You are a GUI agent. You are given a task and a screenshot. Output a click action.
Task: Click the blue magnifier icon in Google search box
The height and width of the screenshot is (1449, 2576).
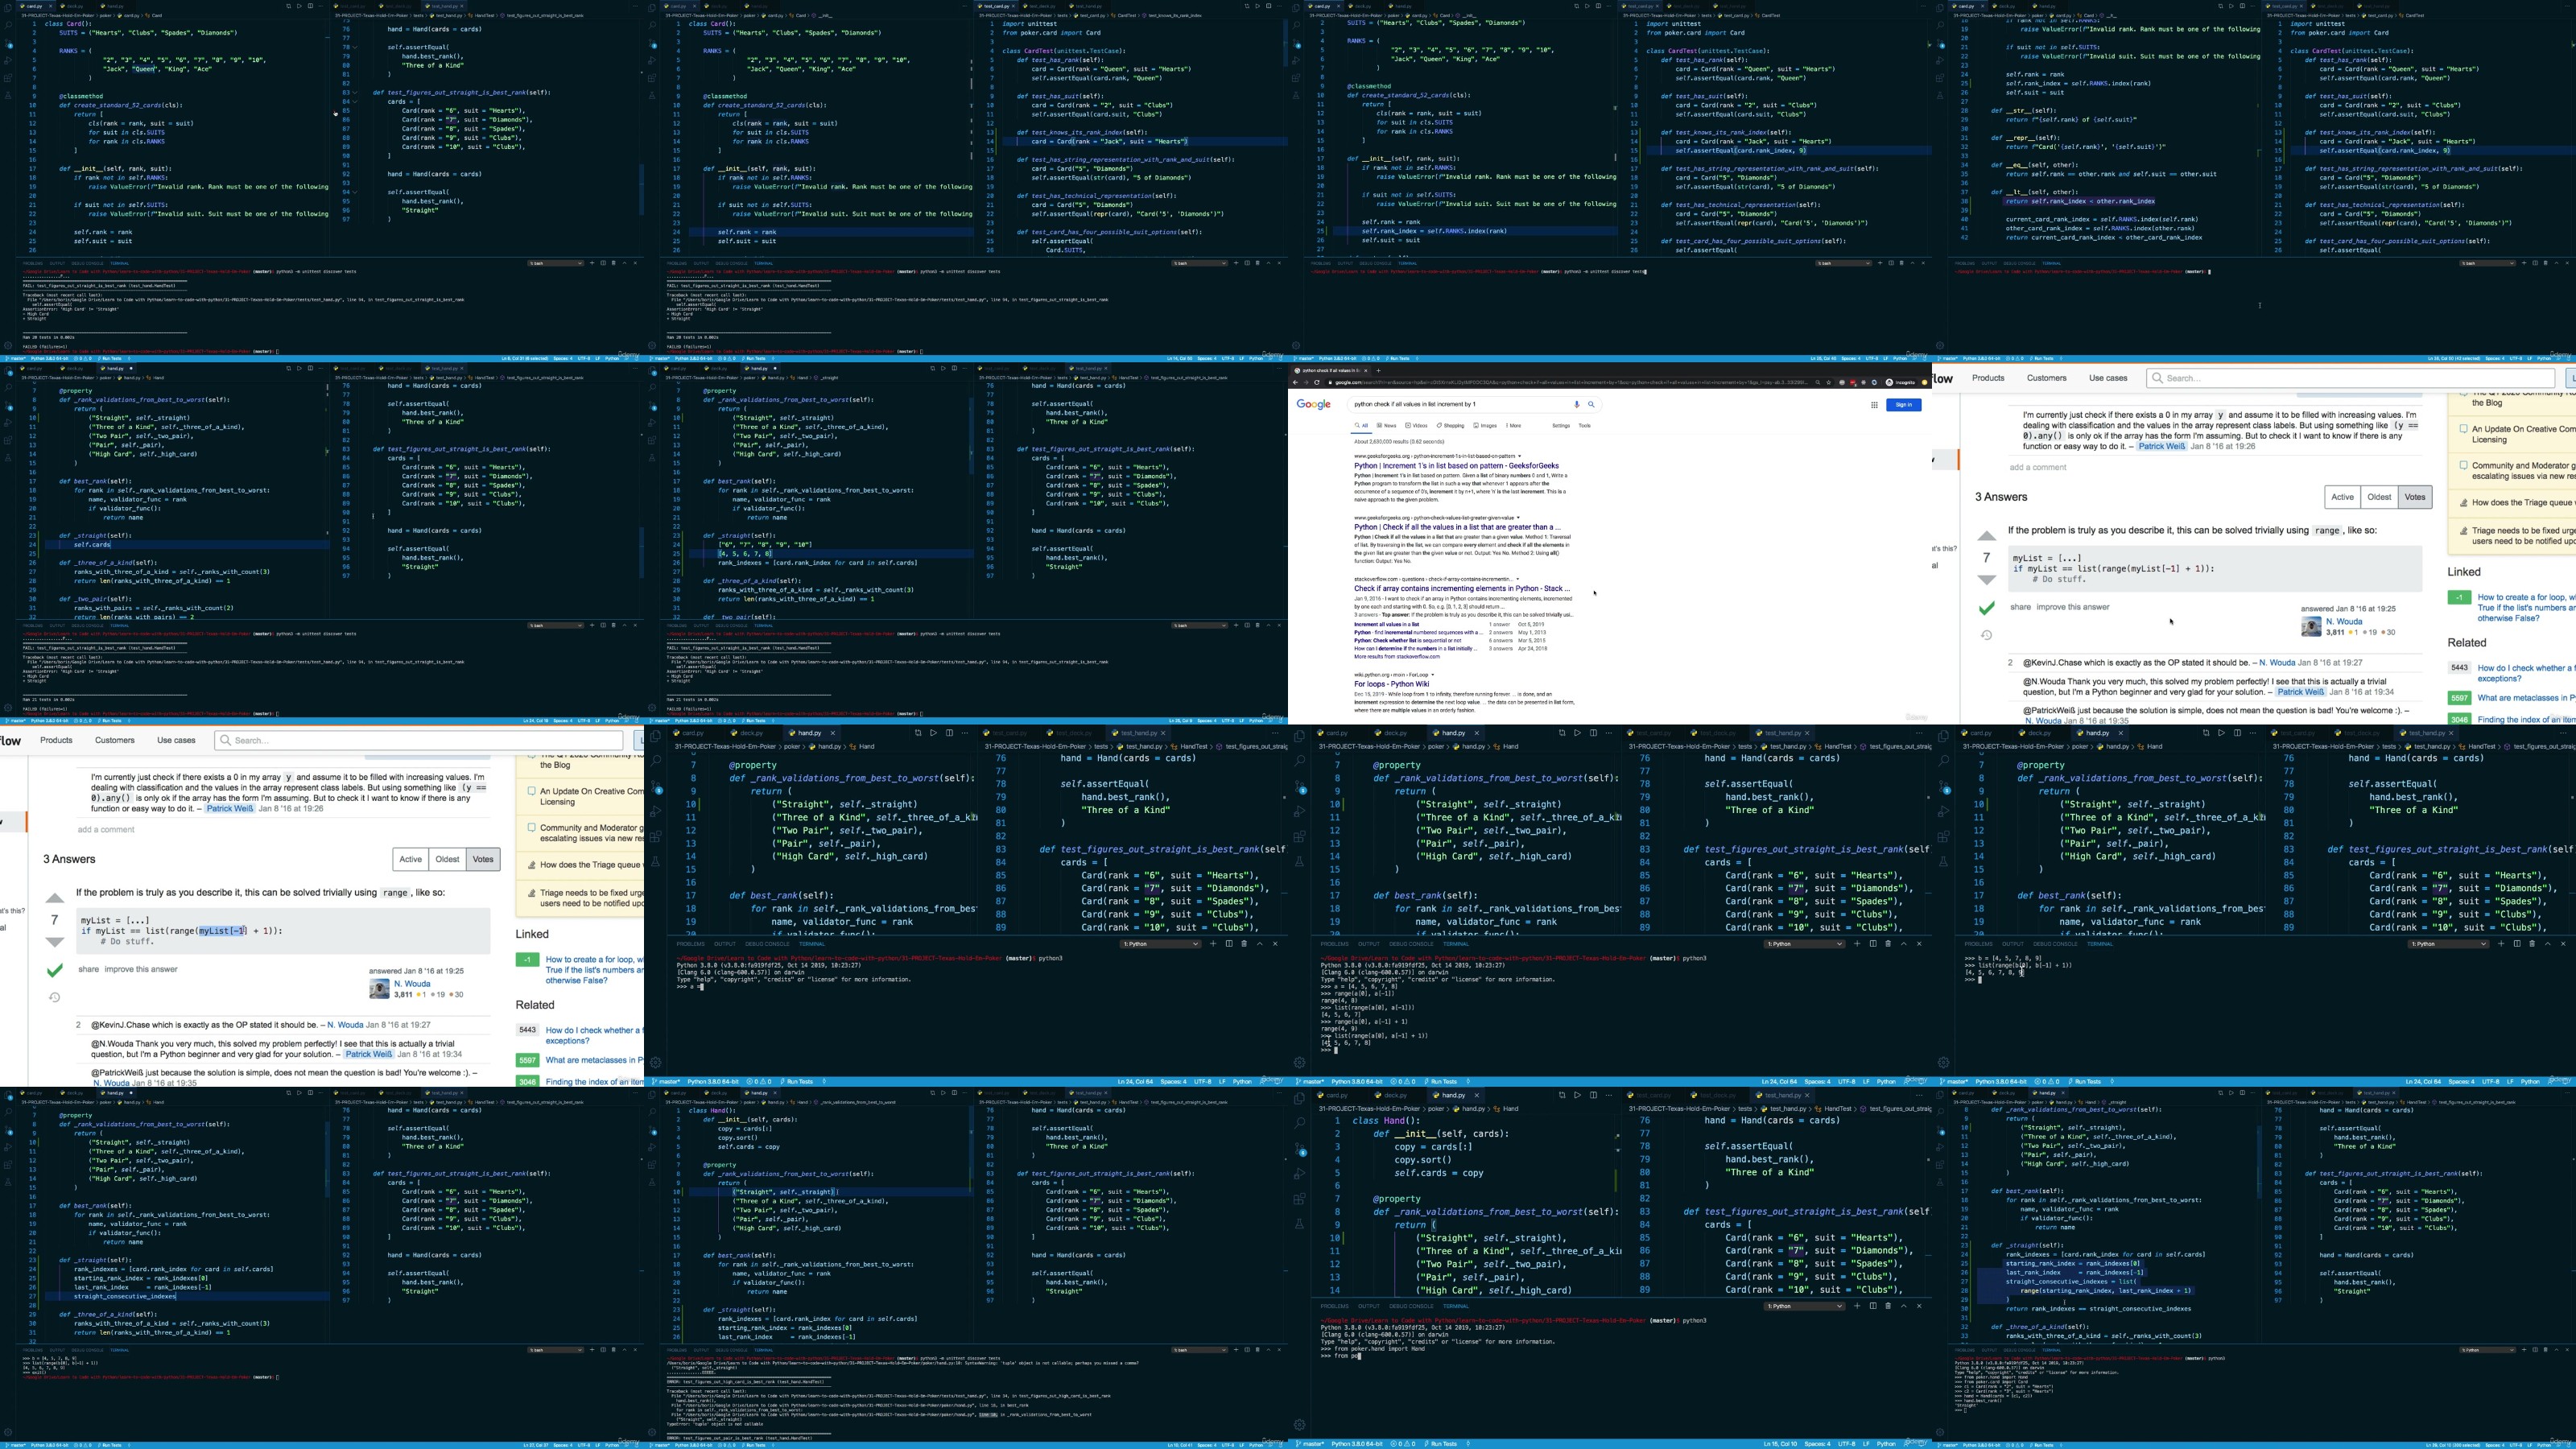point(1591,404)
